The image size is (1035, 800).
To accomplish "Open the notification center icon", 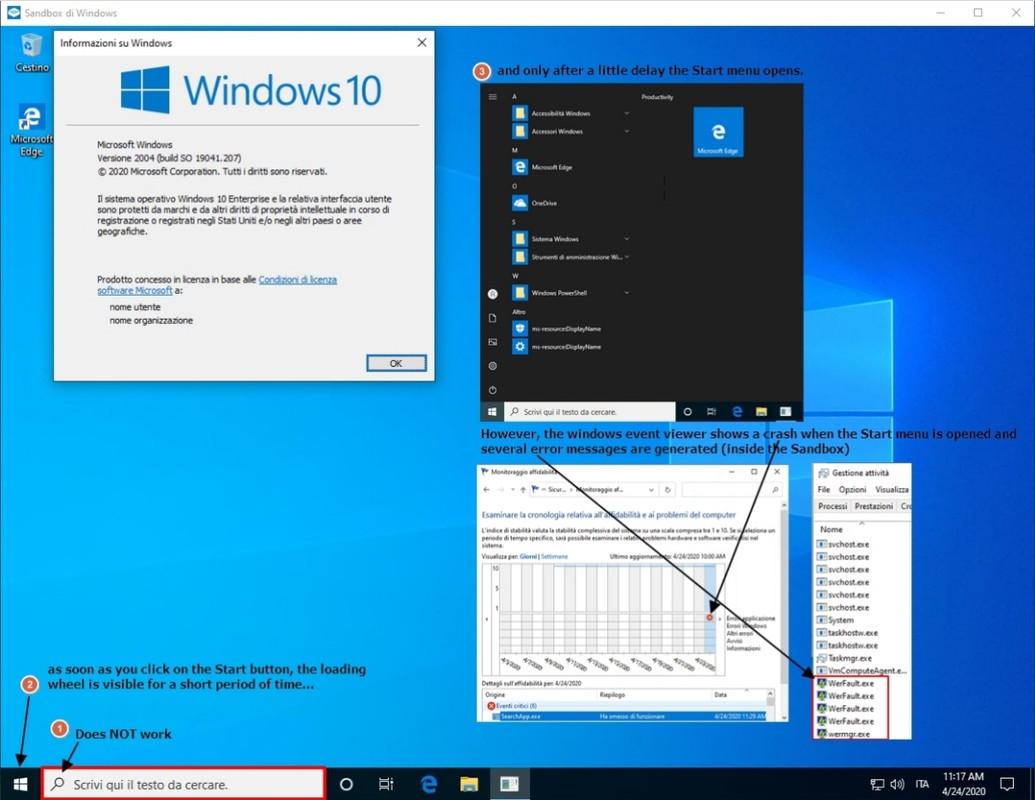I will point(1007,784).
